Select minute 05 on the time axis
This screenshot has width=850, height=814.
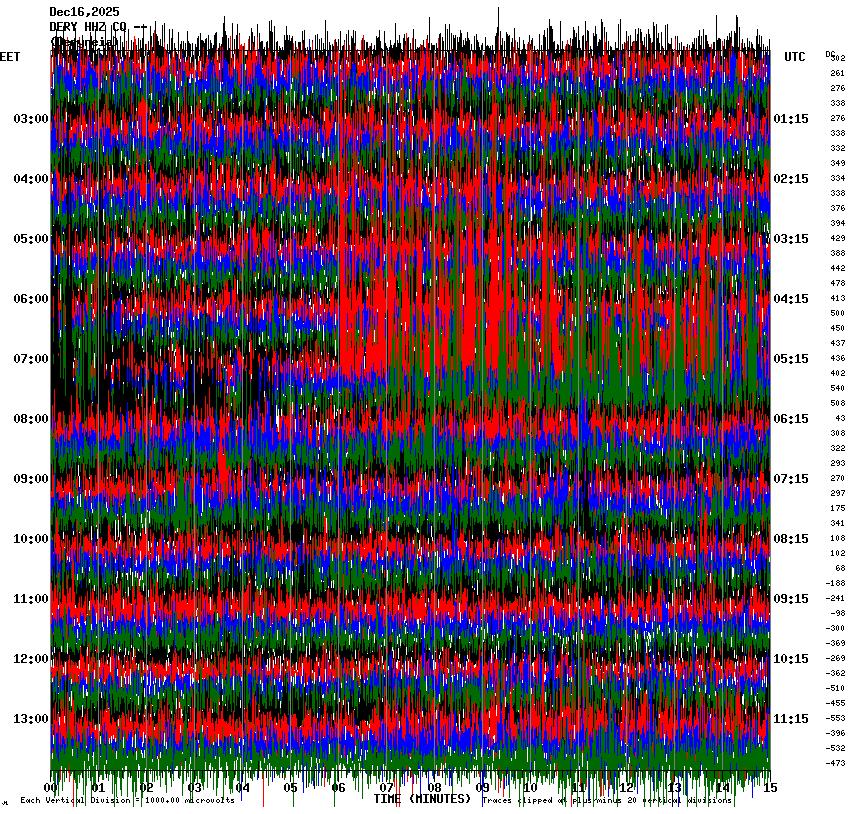290,788
